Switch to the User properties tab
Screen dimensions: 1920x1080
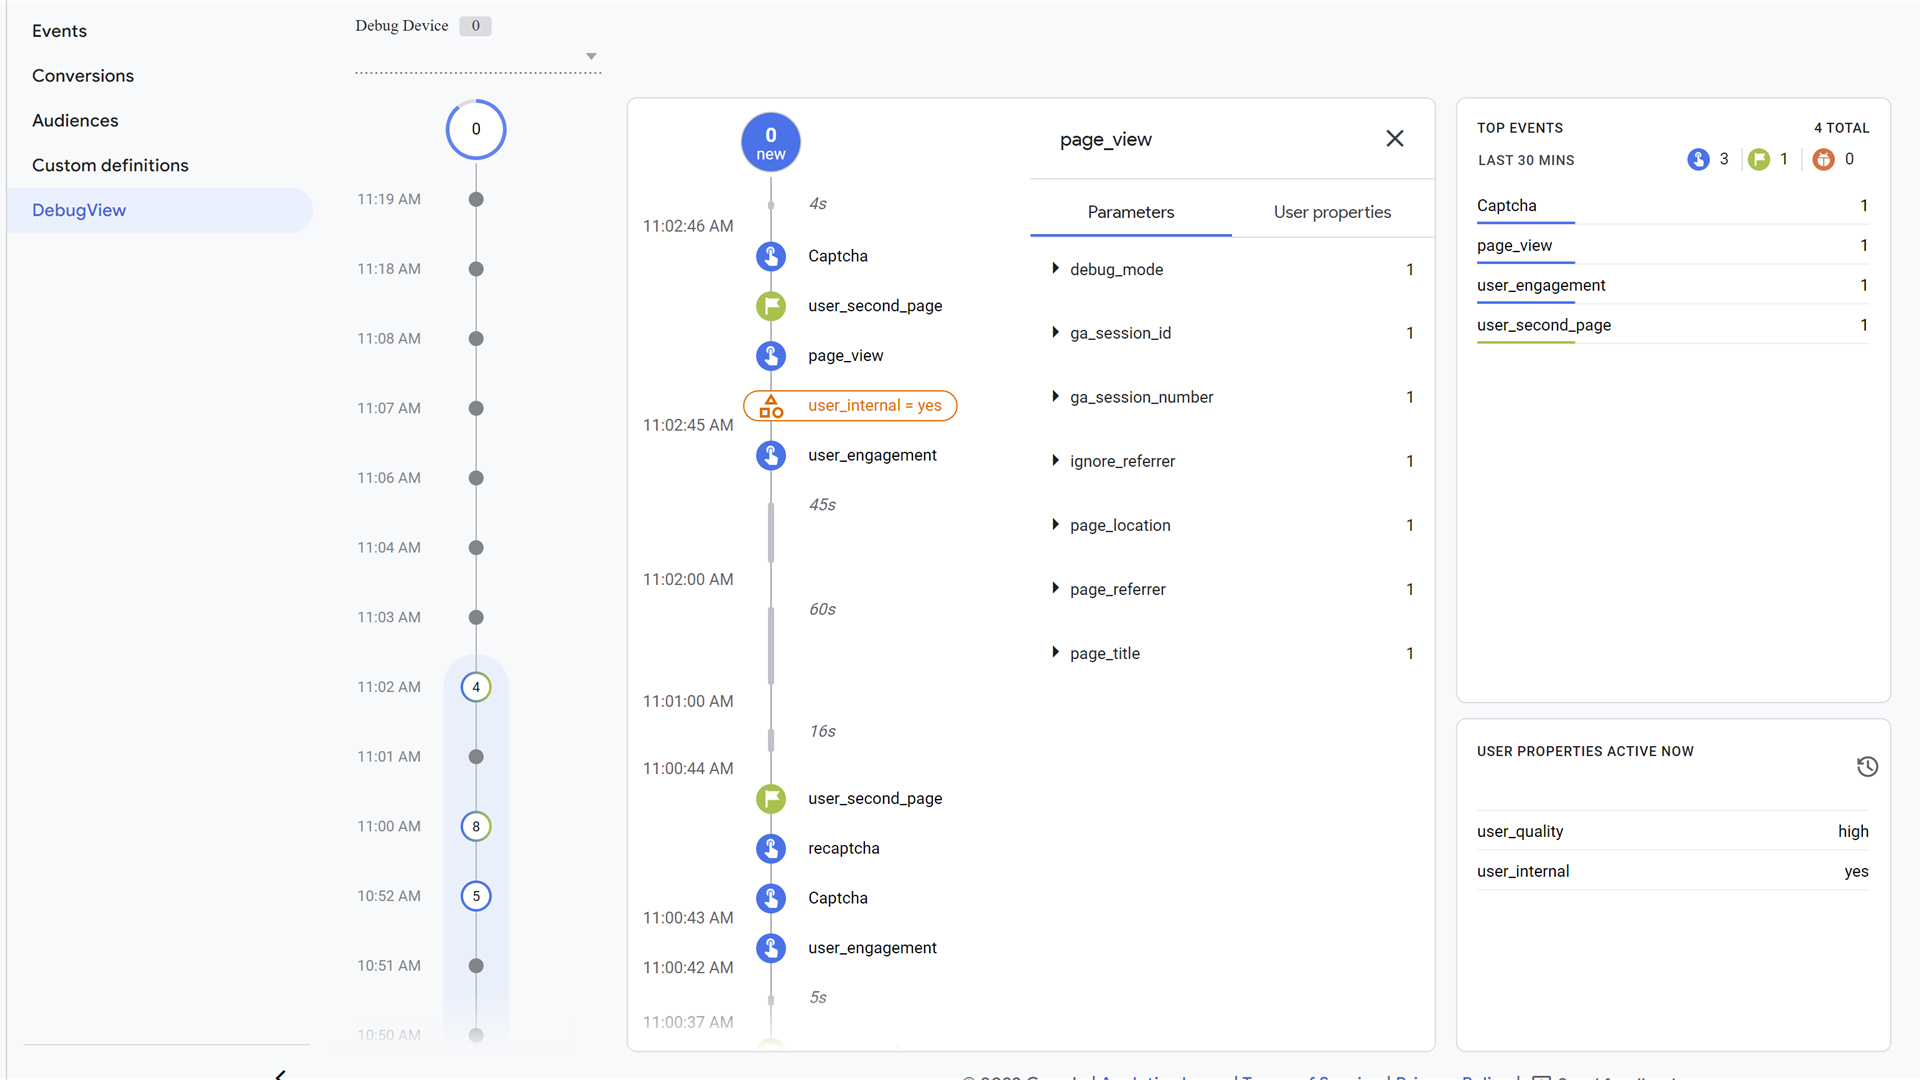(x=1332, y=212)
